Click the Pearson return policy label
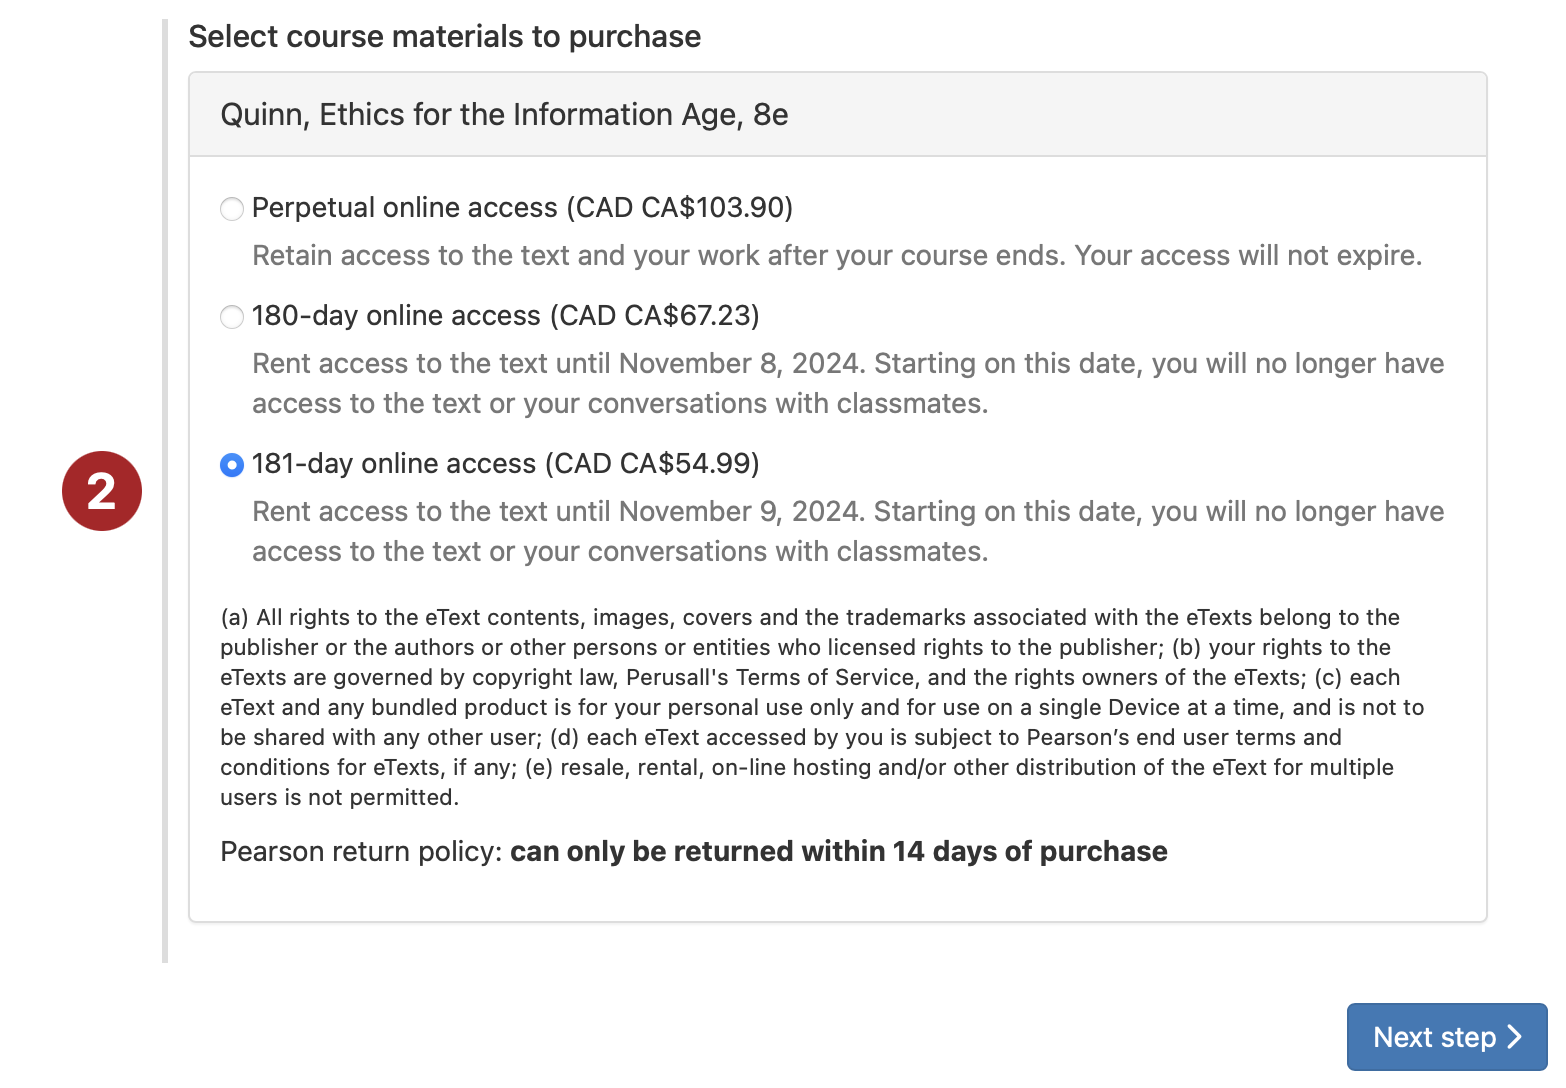 361,852
